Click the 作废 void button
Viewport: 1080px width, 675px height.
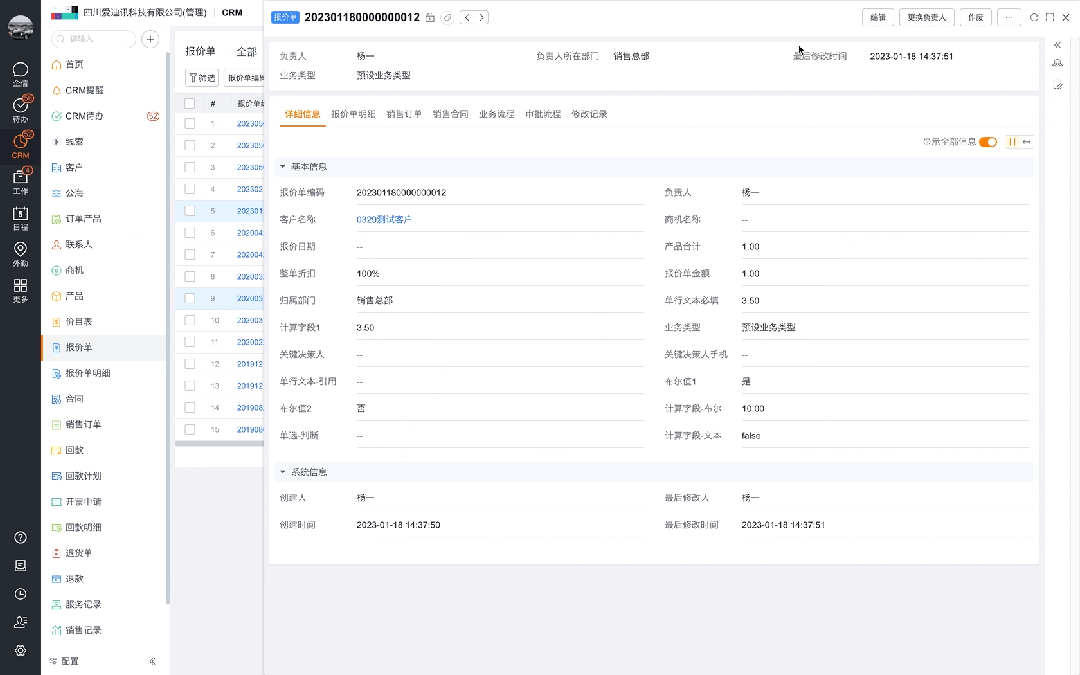pos(975,17)
